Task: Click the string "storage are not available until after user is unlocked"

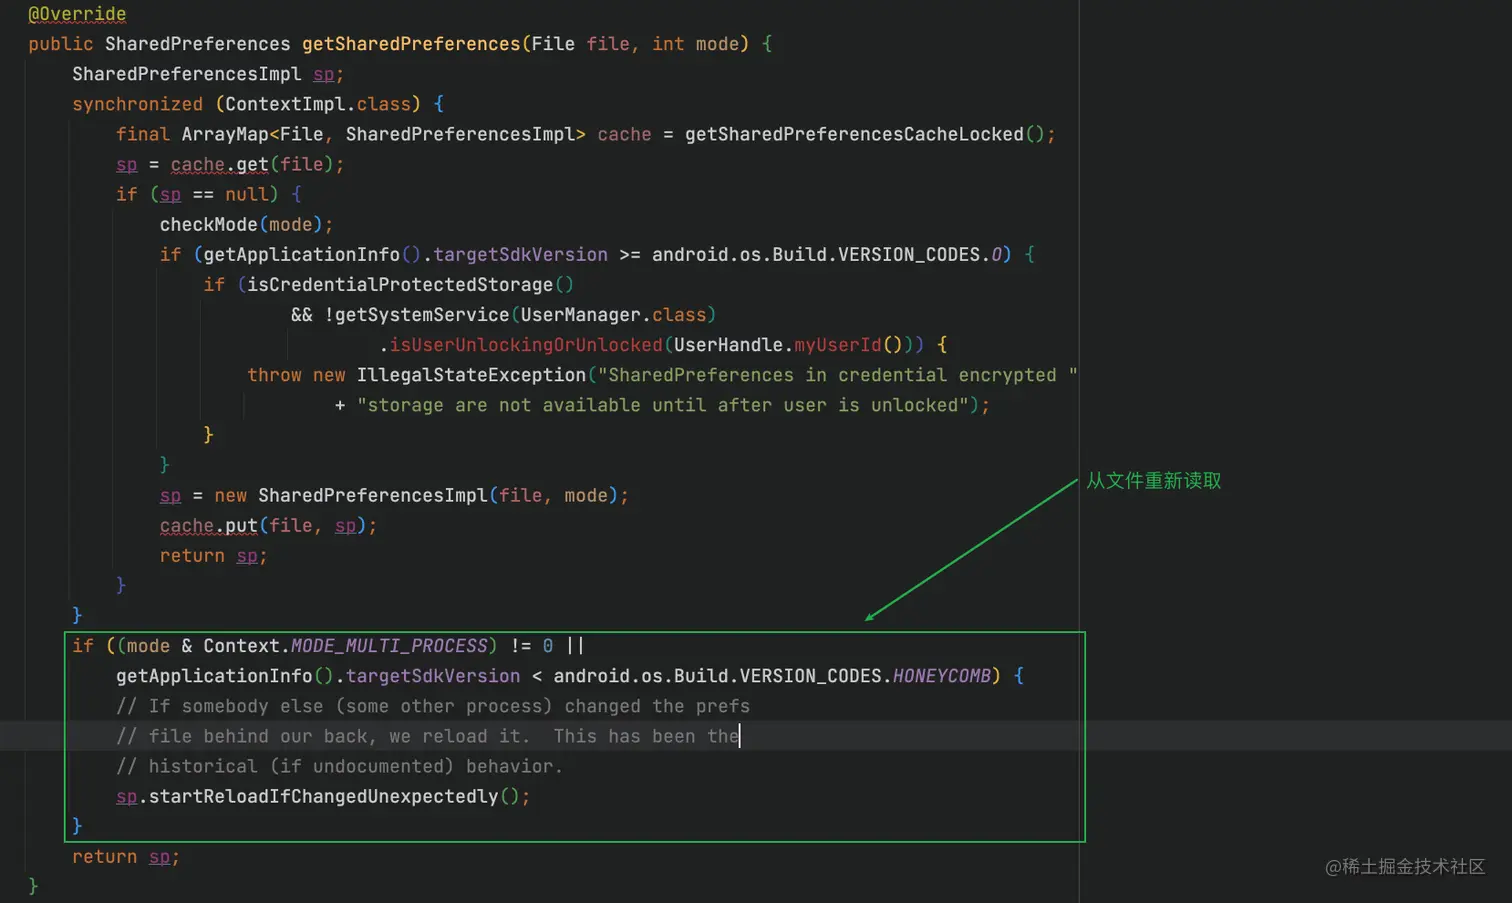Action: tap(663, 404)
